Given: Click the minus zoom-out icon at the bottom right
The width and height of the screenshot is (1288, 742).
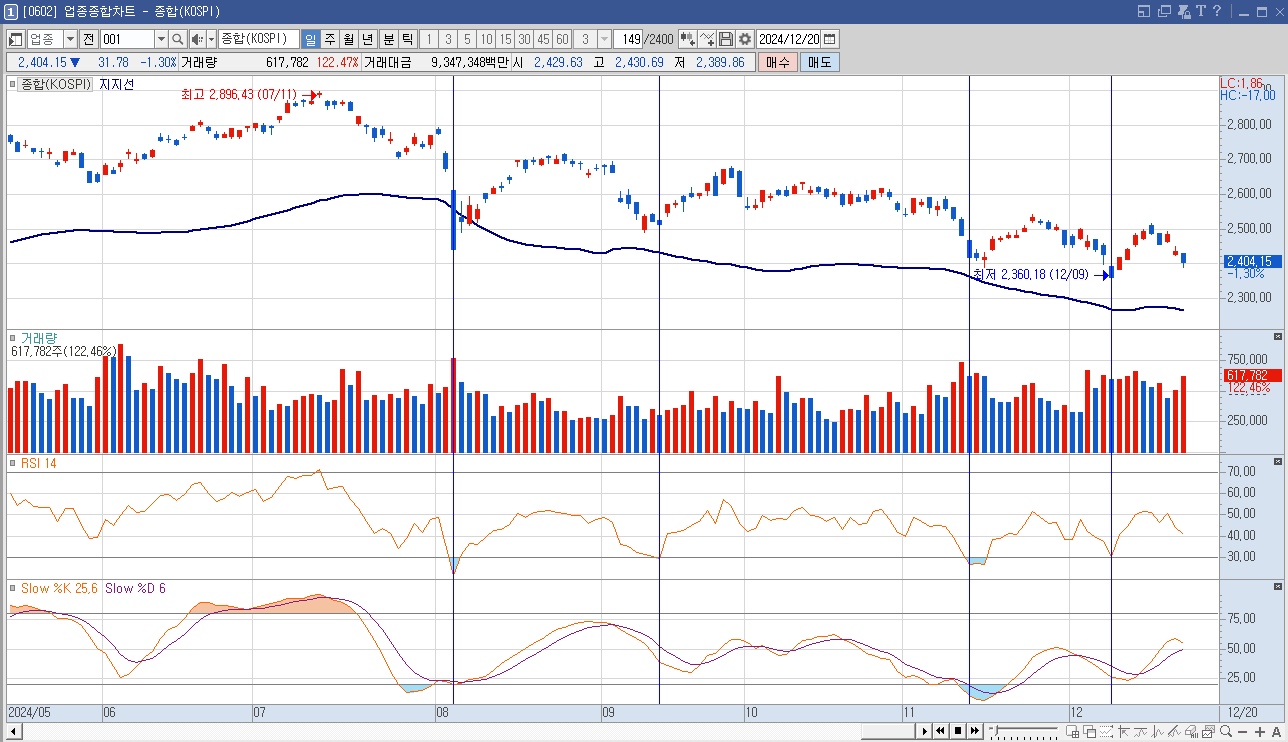Looking at the screenshot, I should pos(1242,733).
